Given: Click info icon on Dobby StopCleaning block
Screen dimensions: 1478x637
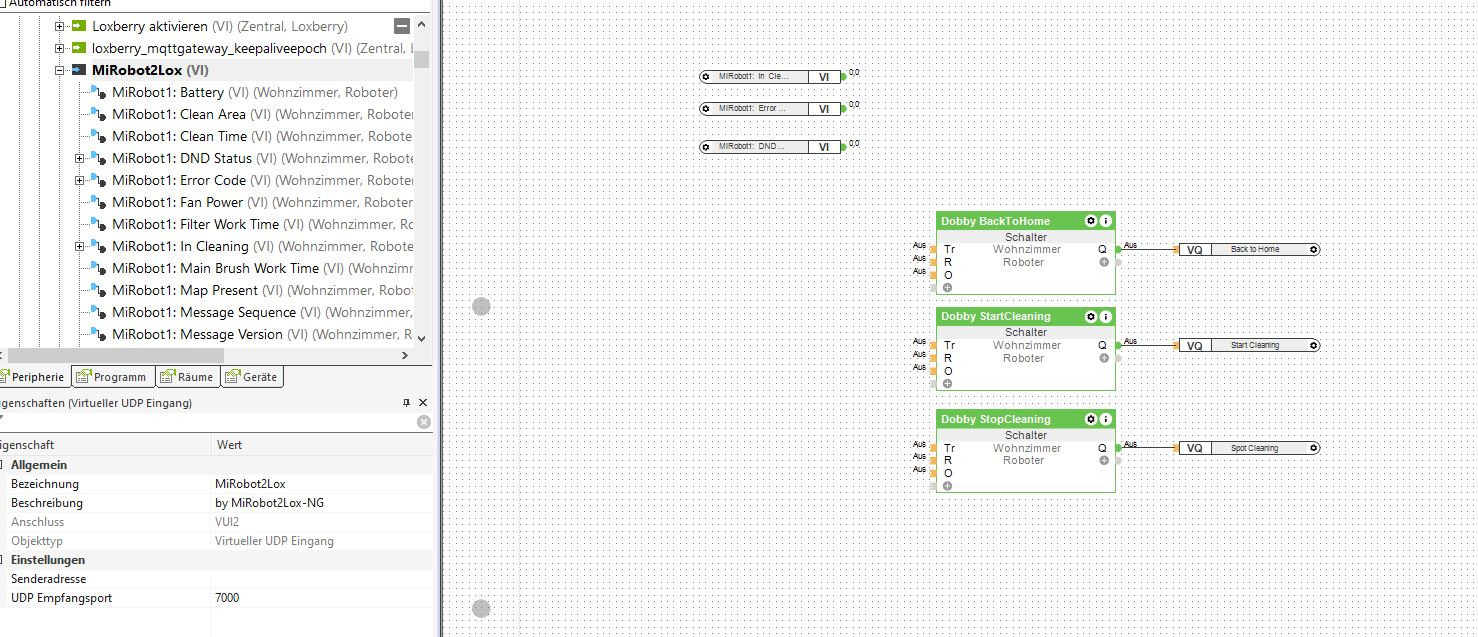Looking at the screenshot, I should (x=1106, y=420).
